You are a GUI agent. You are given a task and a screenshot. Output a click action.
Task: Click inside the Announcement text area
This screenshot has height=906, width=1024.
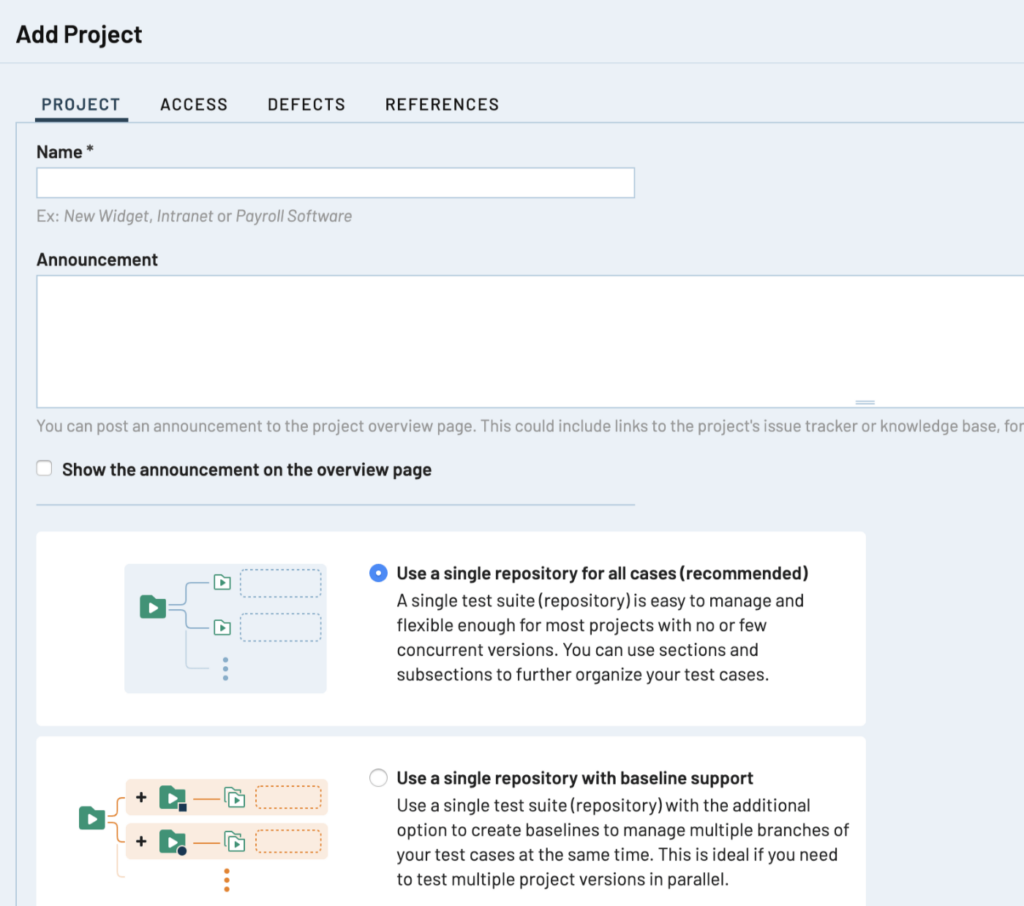pyautogui.click(x=530, y=342)
